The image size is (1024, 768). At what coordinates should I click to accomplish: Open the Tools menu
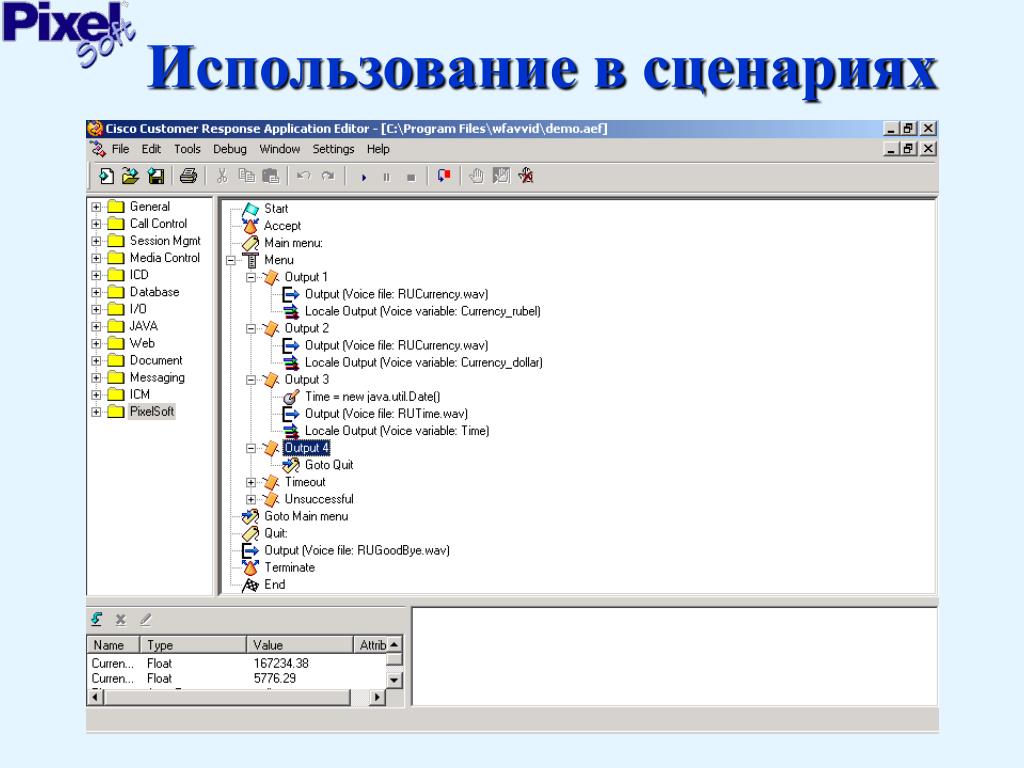pyautogui.click(x=187, y=149)
